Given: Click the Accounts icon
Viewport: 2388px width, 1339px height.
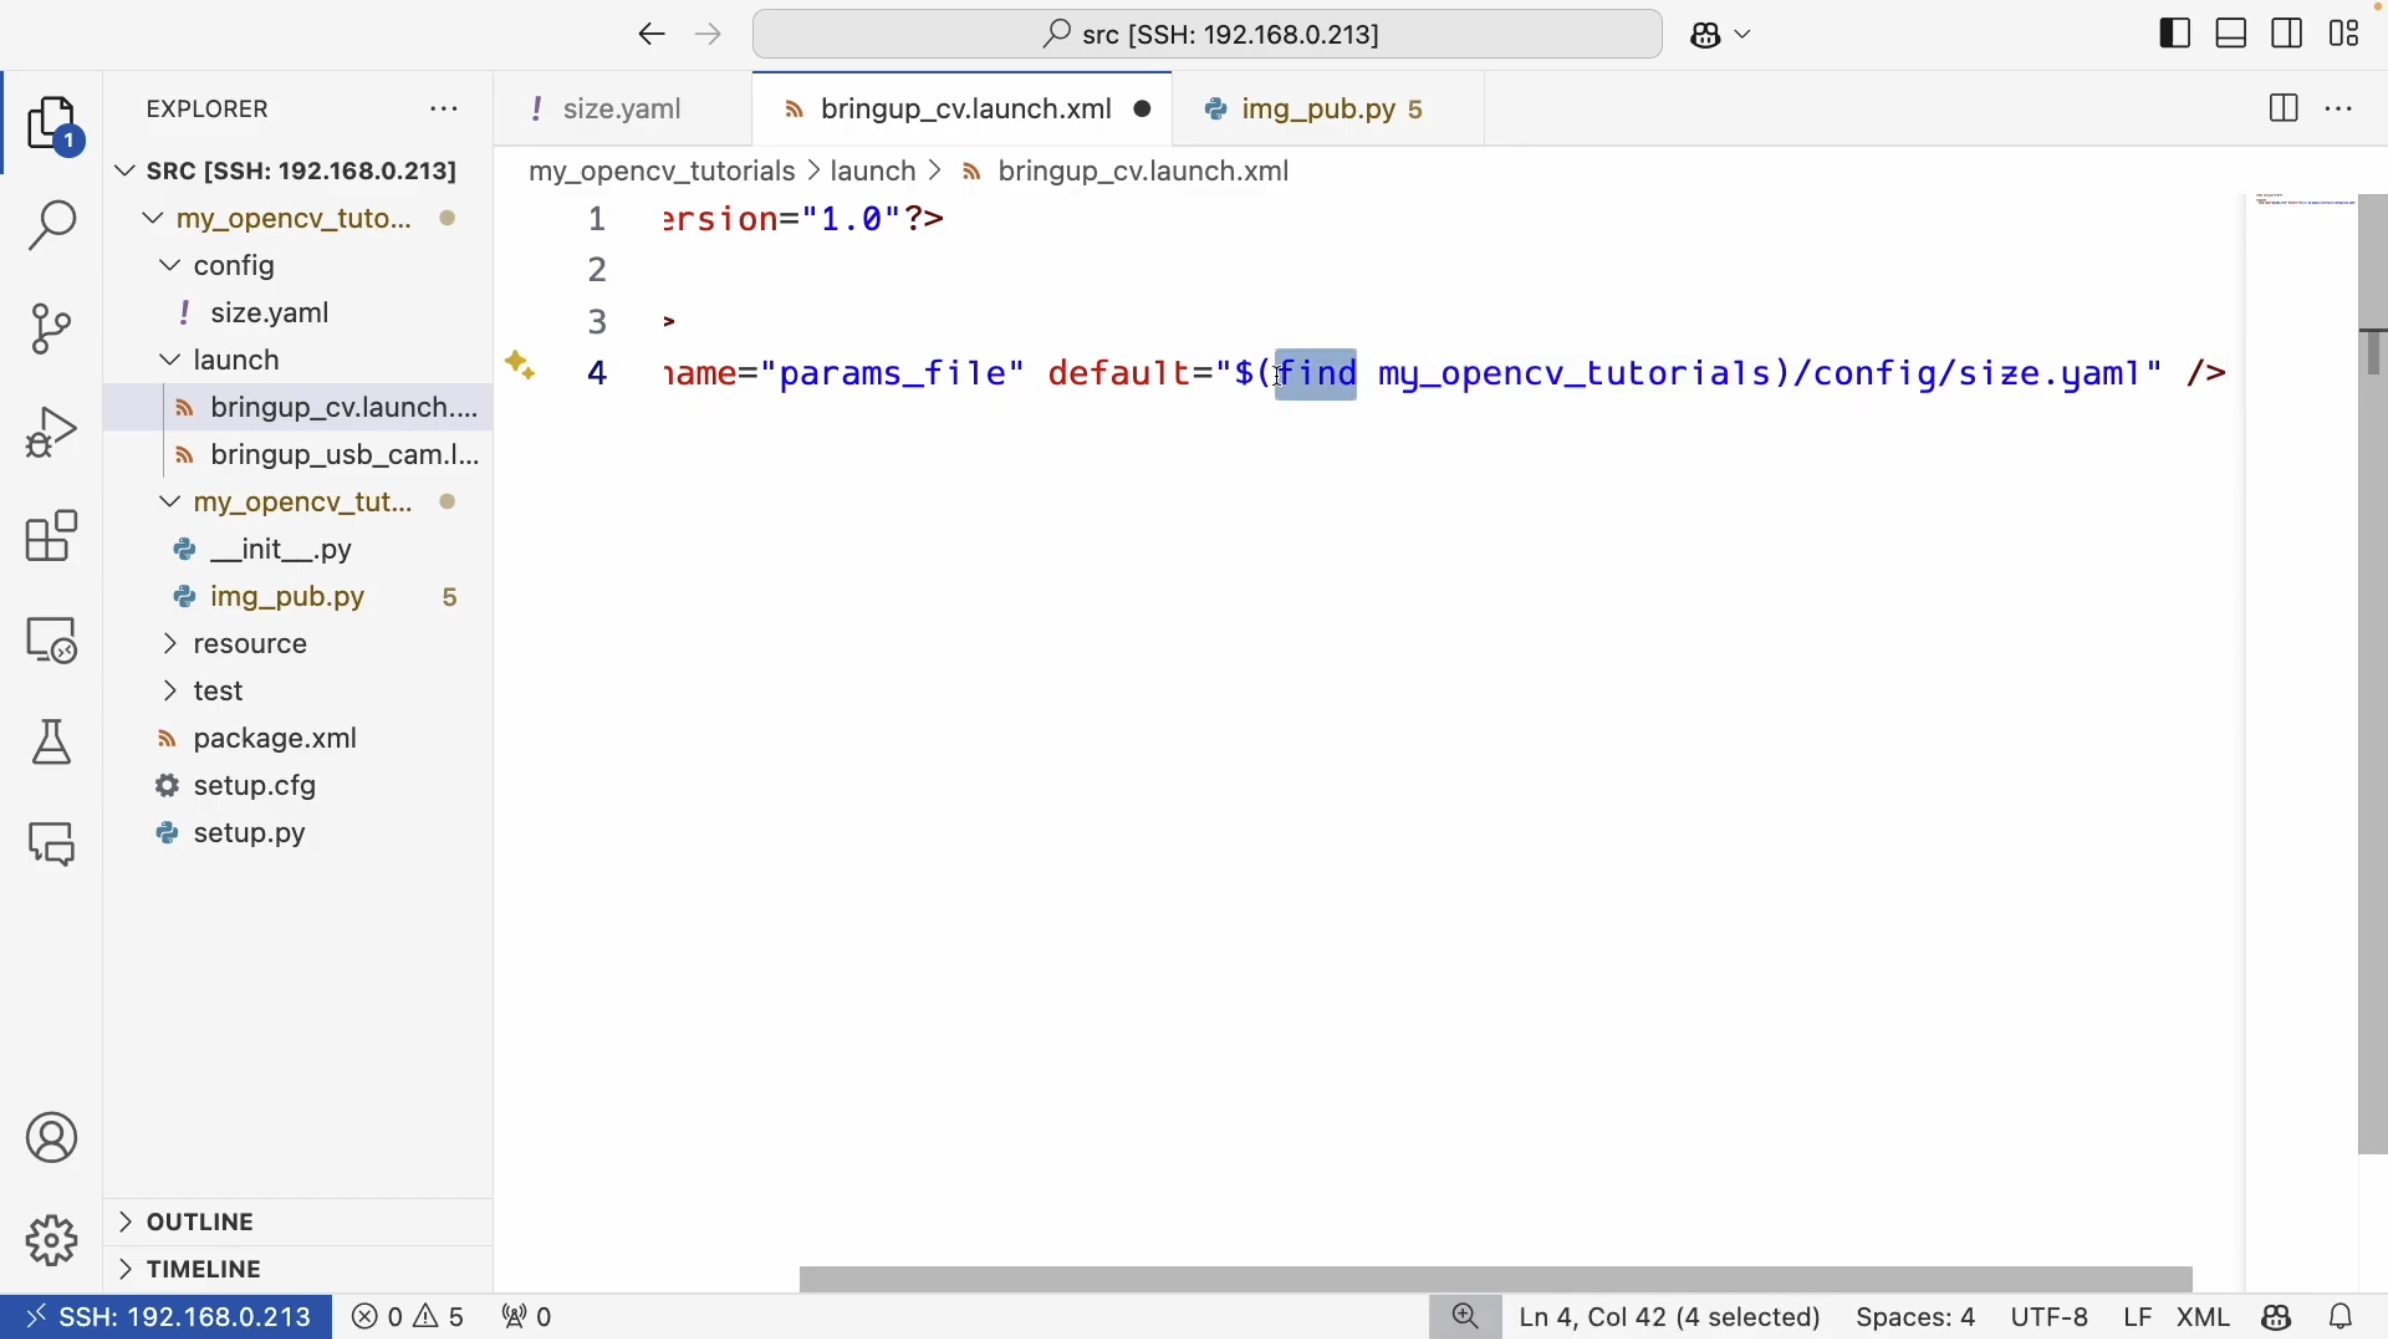Looking at the screenshot, I should pyautogui.click(x=52, y=1138).
